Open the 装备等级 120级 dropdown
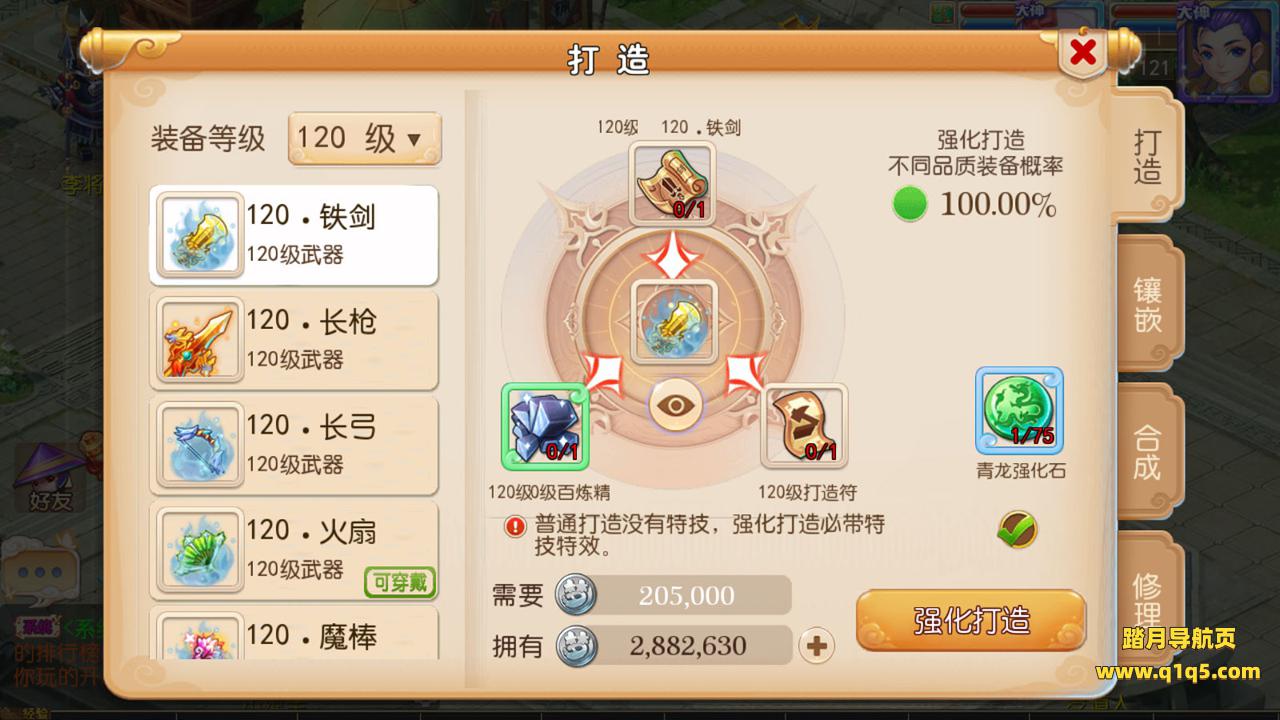This screenshot has width=1280, height=720. [364, 139]
